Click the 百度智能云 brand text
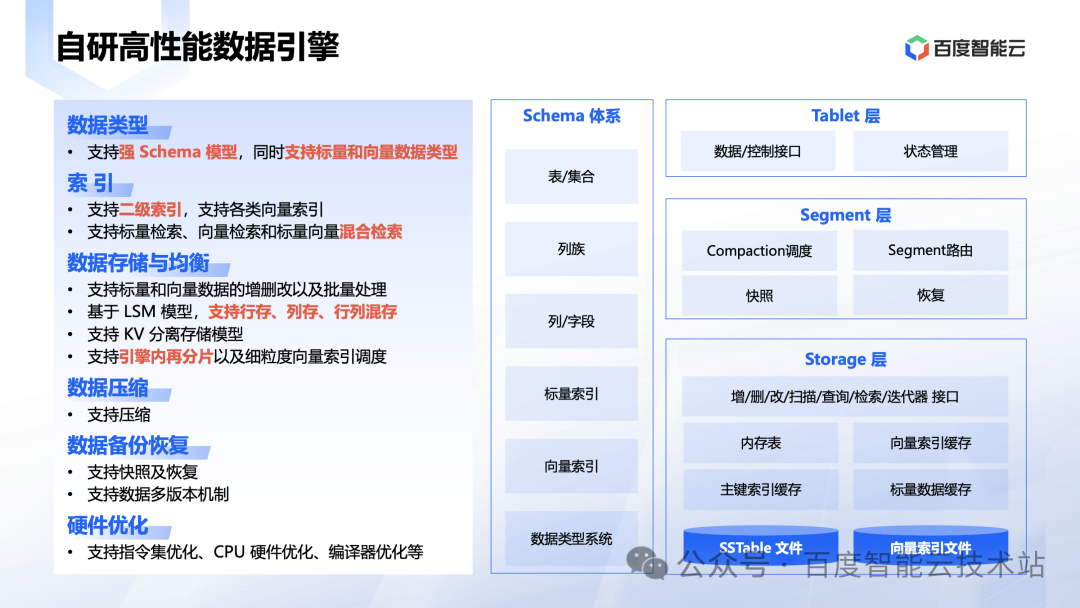1080x608 pixels. [979, 48]
